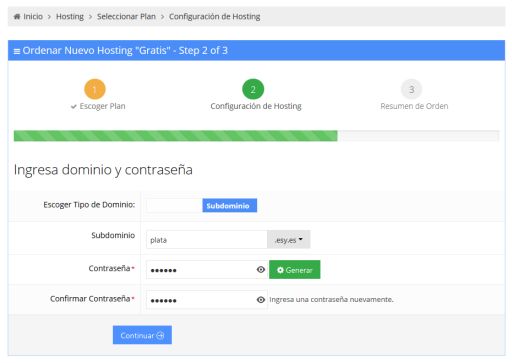Show password with Confirmar Contraseña eye icon
This screenshot has width=512, height=363.
pos(261,300)
